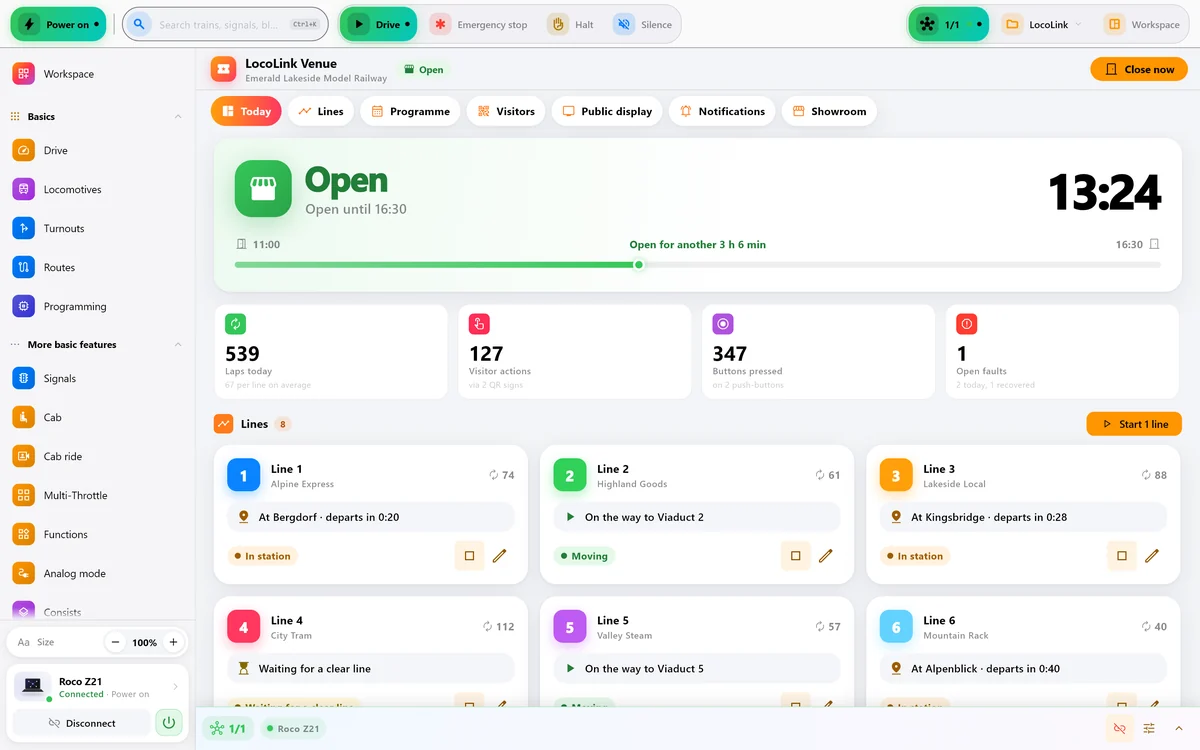The height and width of the screenshot is (750, 1200).
Task: Expand the bottom bar with the up chevron
Action: click(1179, 729)
